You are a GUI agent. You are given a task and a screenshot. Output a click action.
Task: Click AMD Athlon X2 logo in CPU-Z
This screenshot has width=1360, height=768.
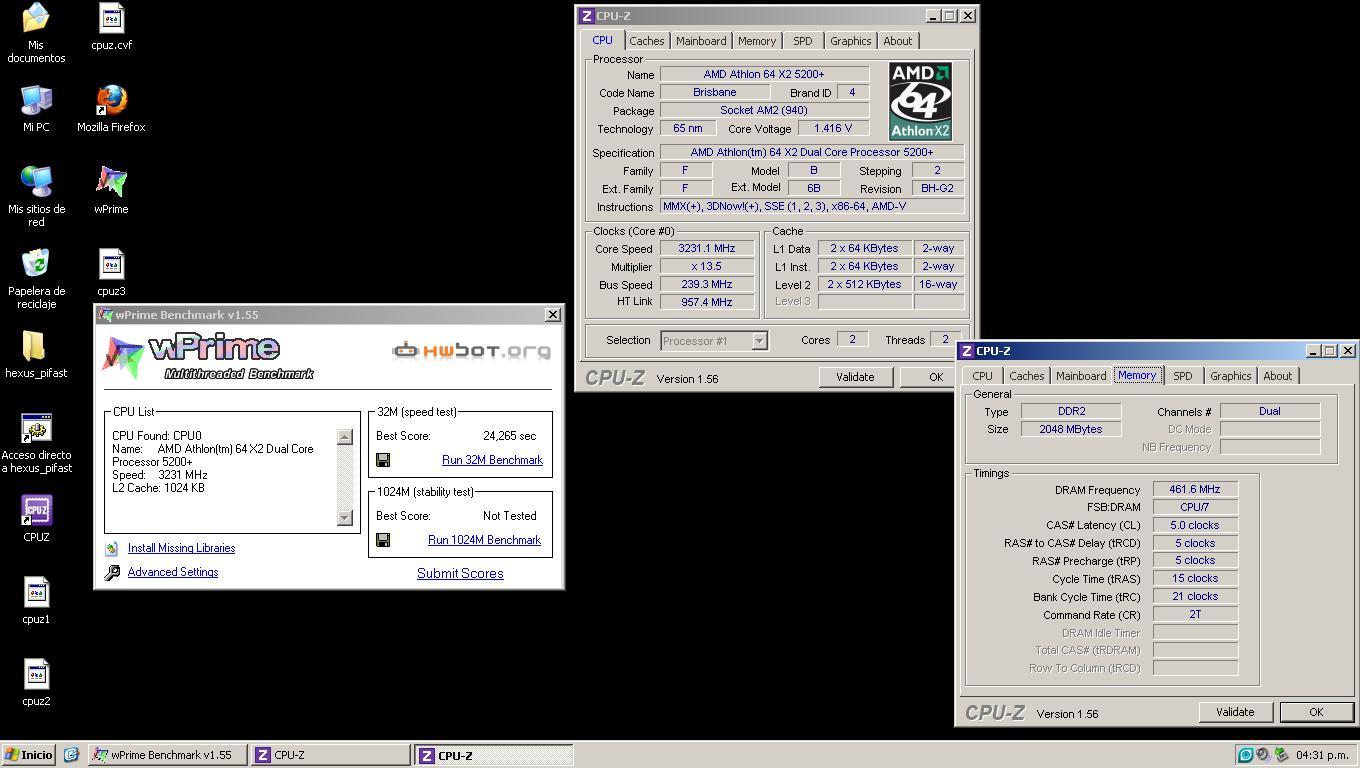click(x=920, y=102)
